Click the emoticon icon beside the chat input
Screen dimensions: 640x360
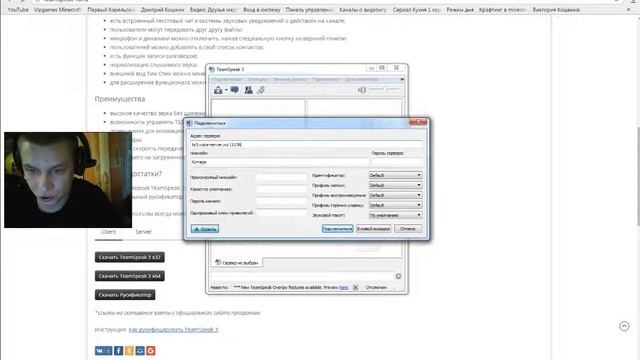tap(398, 276)
